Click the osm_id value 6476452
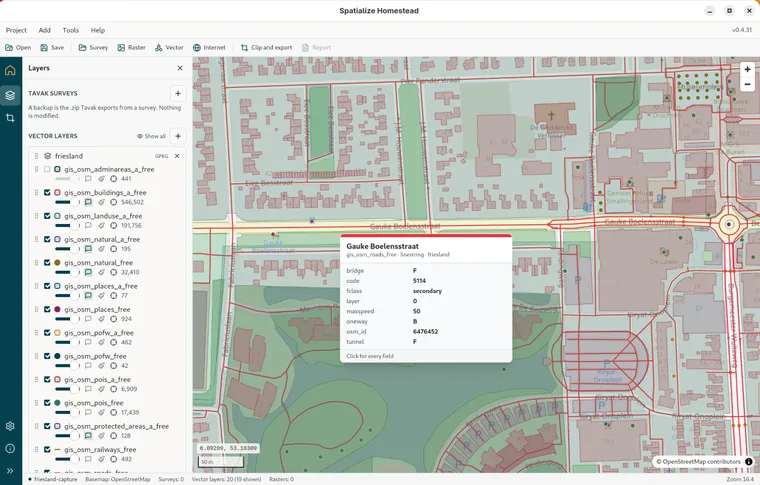This screenshot has width=760, height=485. (426, 331)
